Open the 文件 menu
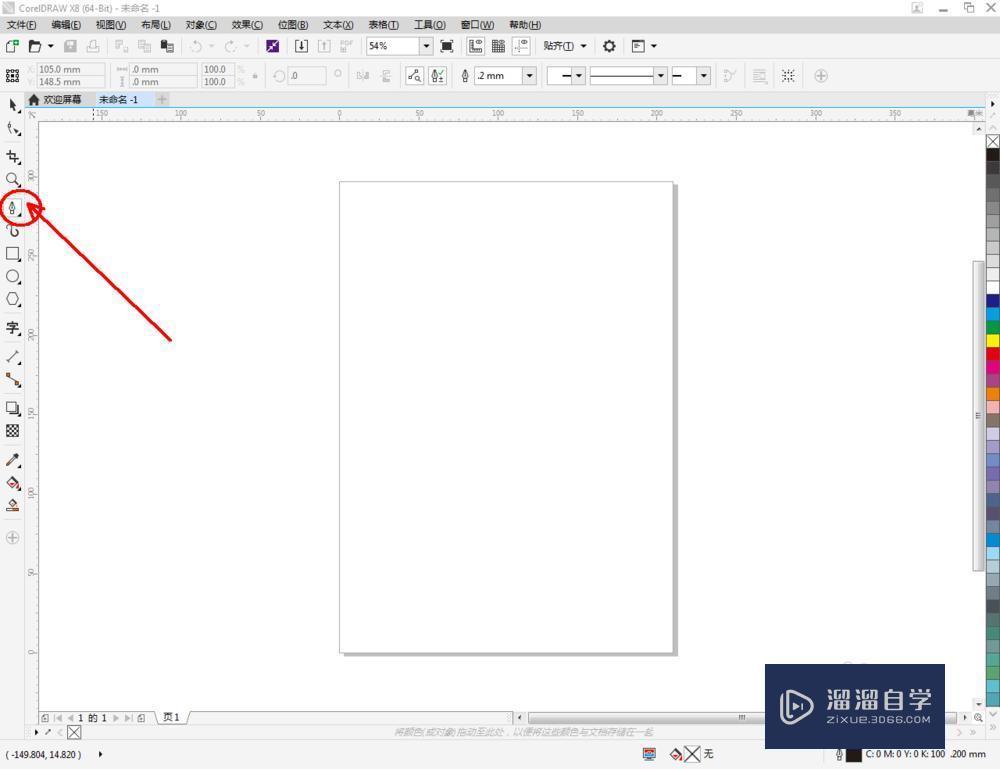 click(22, 25)
